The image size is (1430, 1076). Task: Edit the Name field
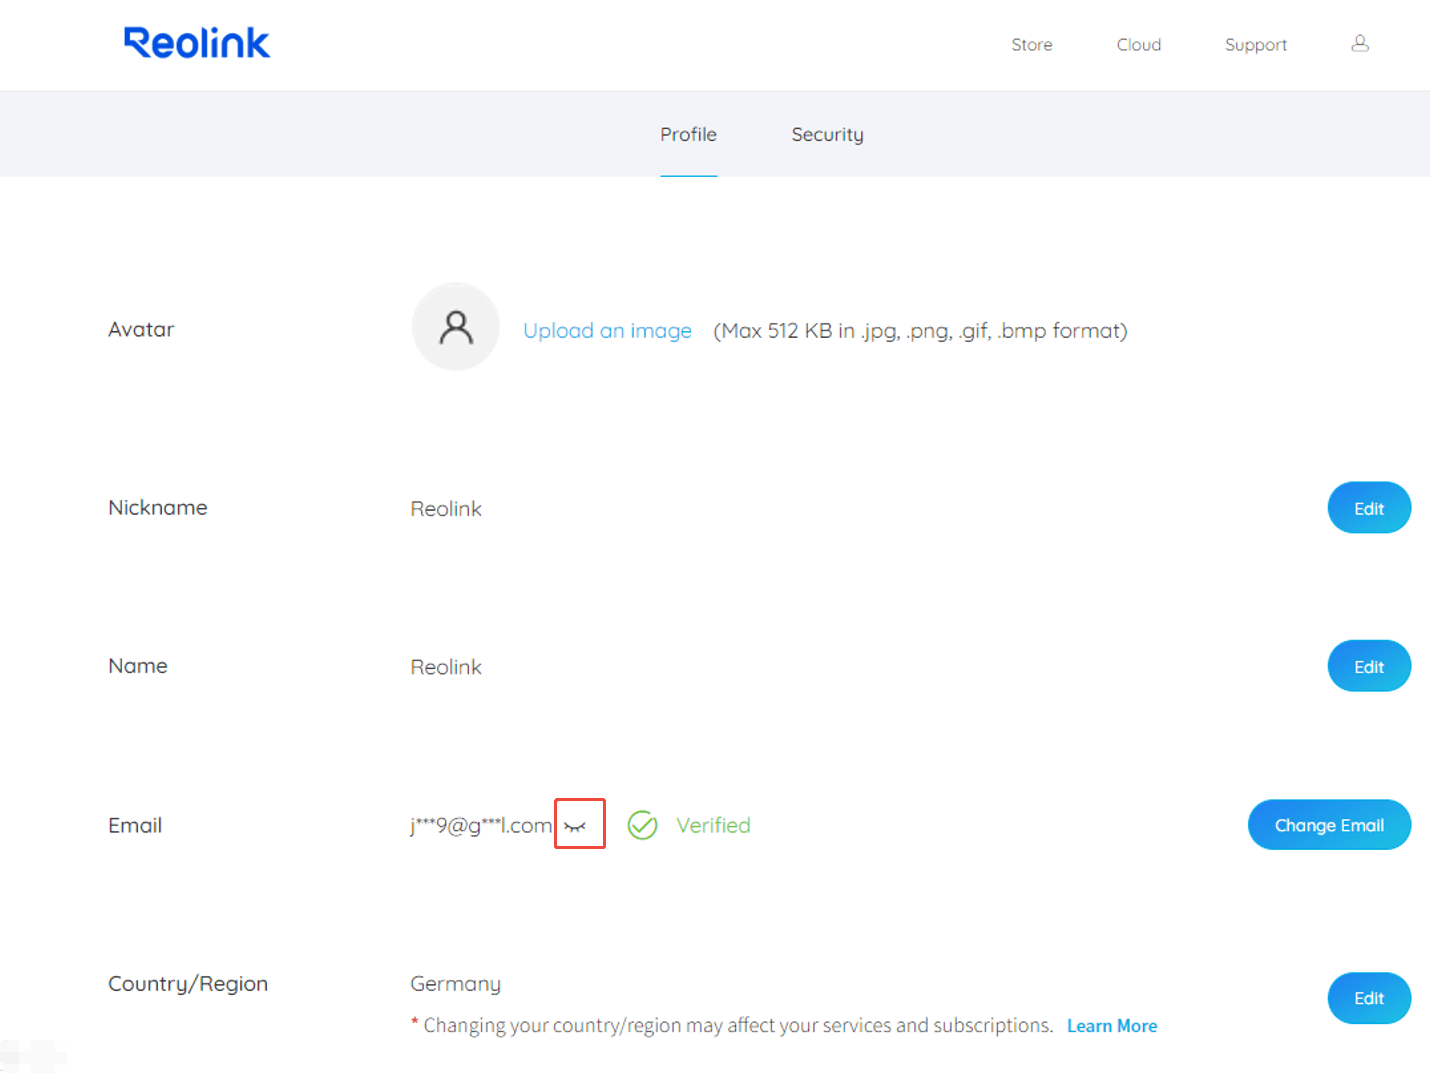click(1369, 666)
